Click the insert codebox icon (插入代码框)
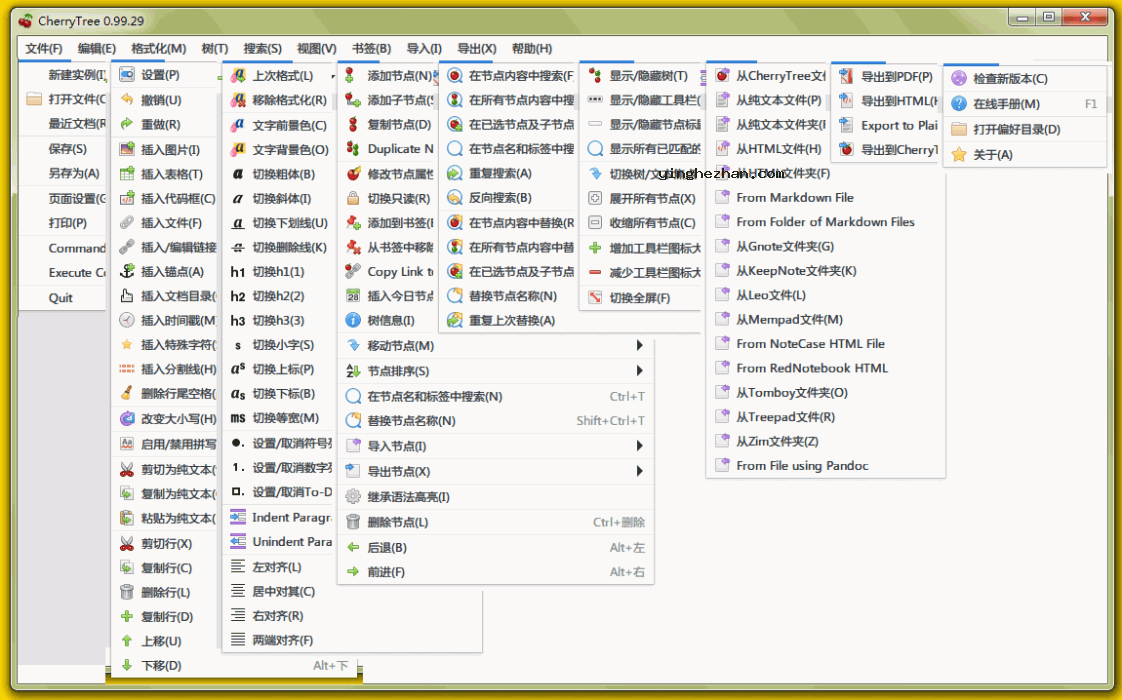The width and height of the screenshot is (1122, 700). point(127,198)
